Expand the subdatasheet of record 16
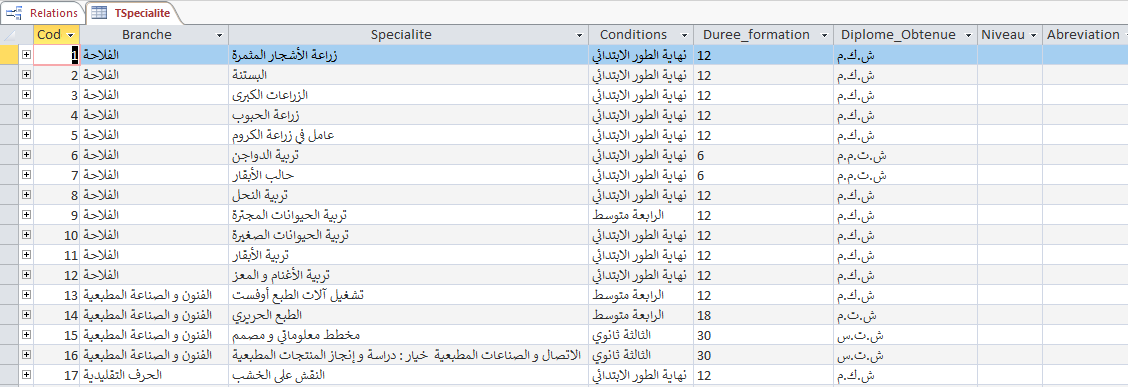 [x=27, y=354]
